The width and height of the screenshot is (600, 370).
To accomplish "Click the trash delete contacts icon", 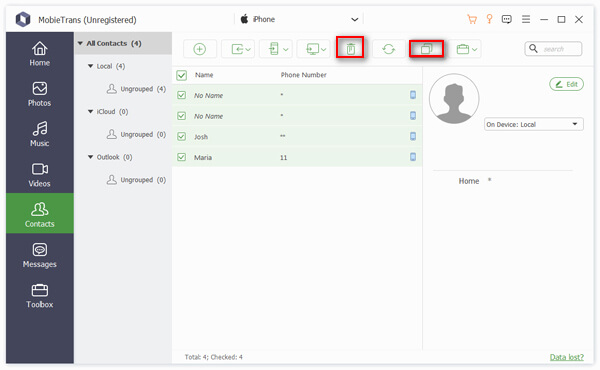I will pyautogui.click(x=351, y=49).
